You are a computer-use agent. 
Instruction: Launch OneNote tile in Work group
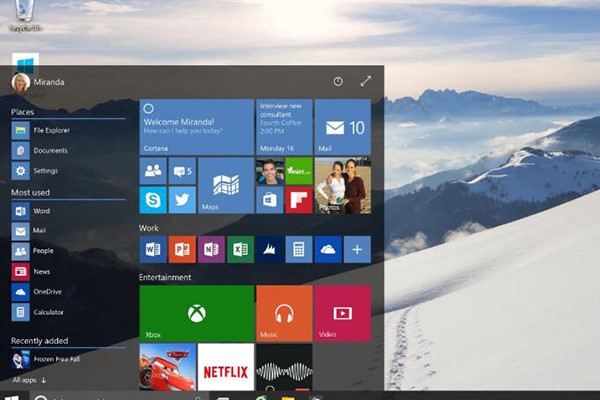click(x=212, y=250)
